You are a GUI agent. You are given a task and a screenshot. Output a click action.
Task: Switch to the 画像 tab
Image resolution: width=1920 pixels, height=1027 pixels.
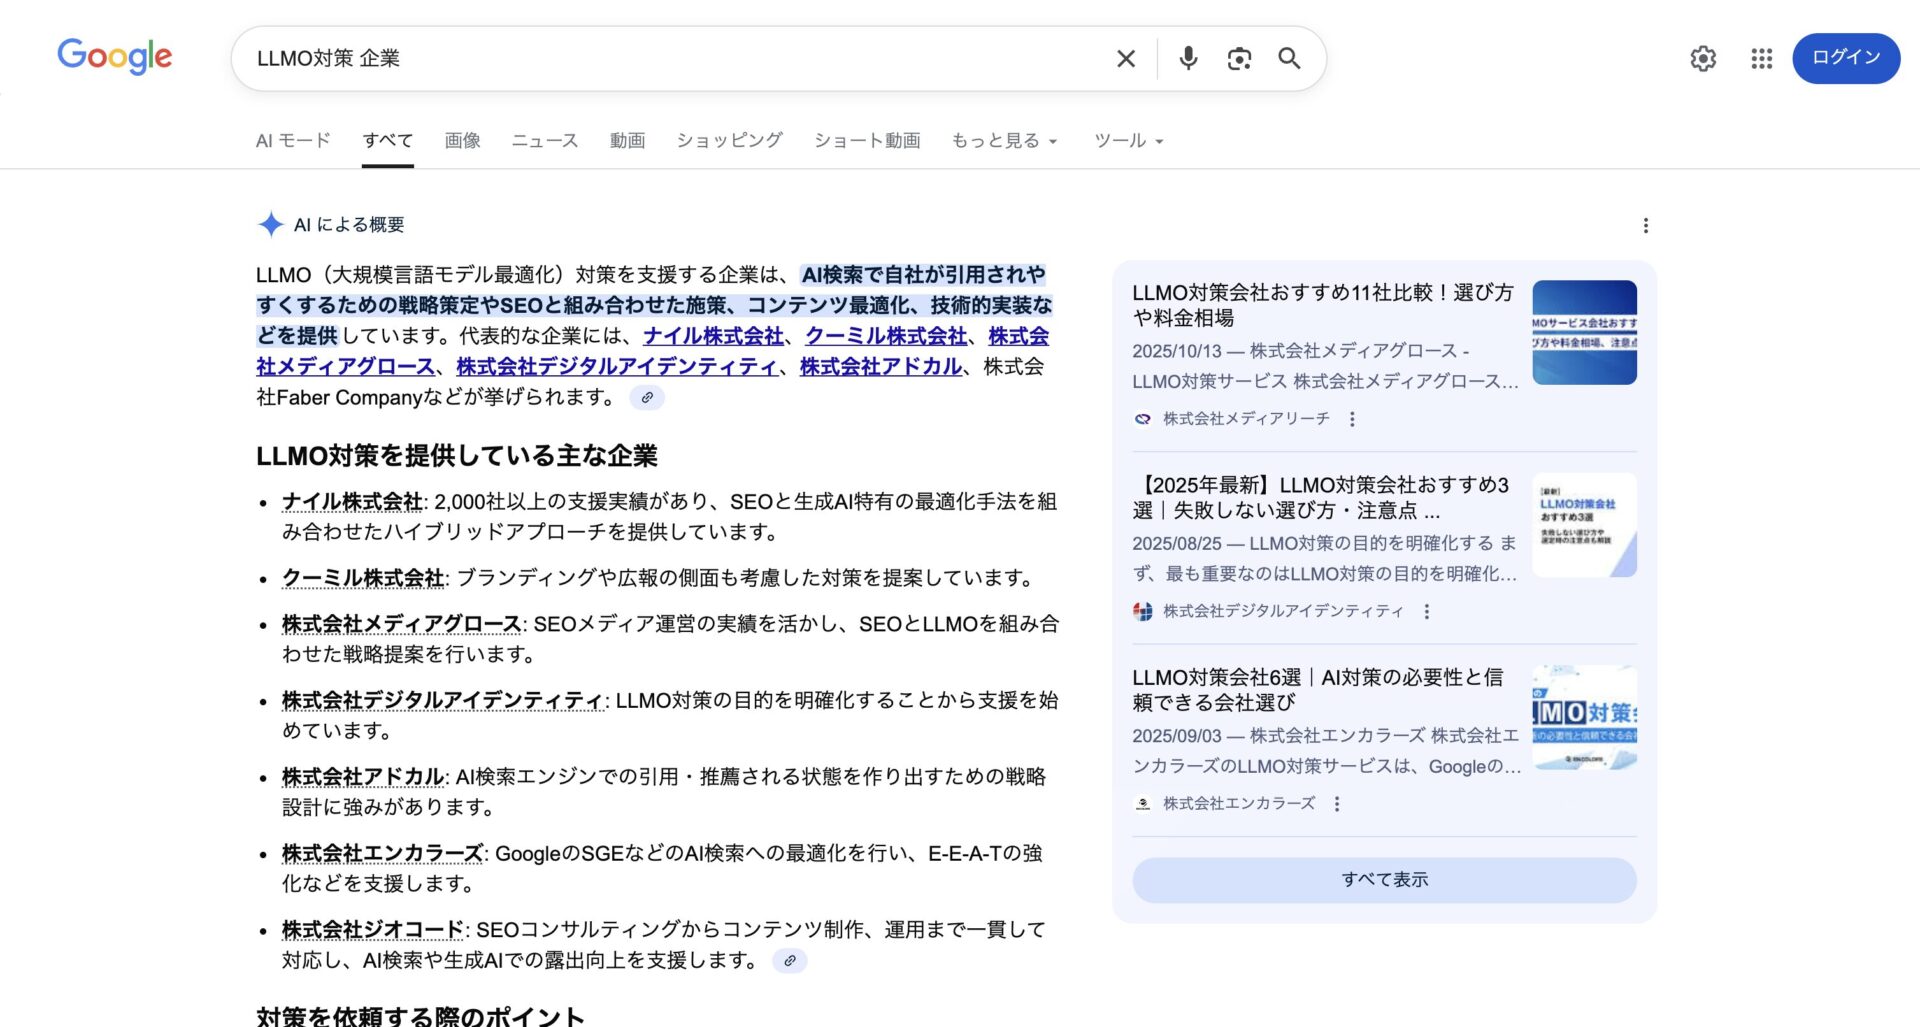(x=463, y=140)
